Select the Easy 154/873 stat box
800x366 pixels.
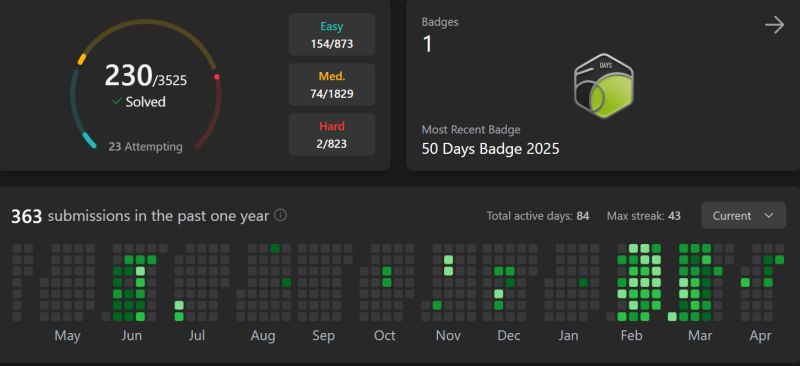(x=332, y=35)
